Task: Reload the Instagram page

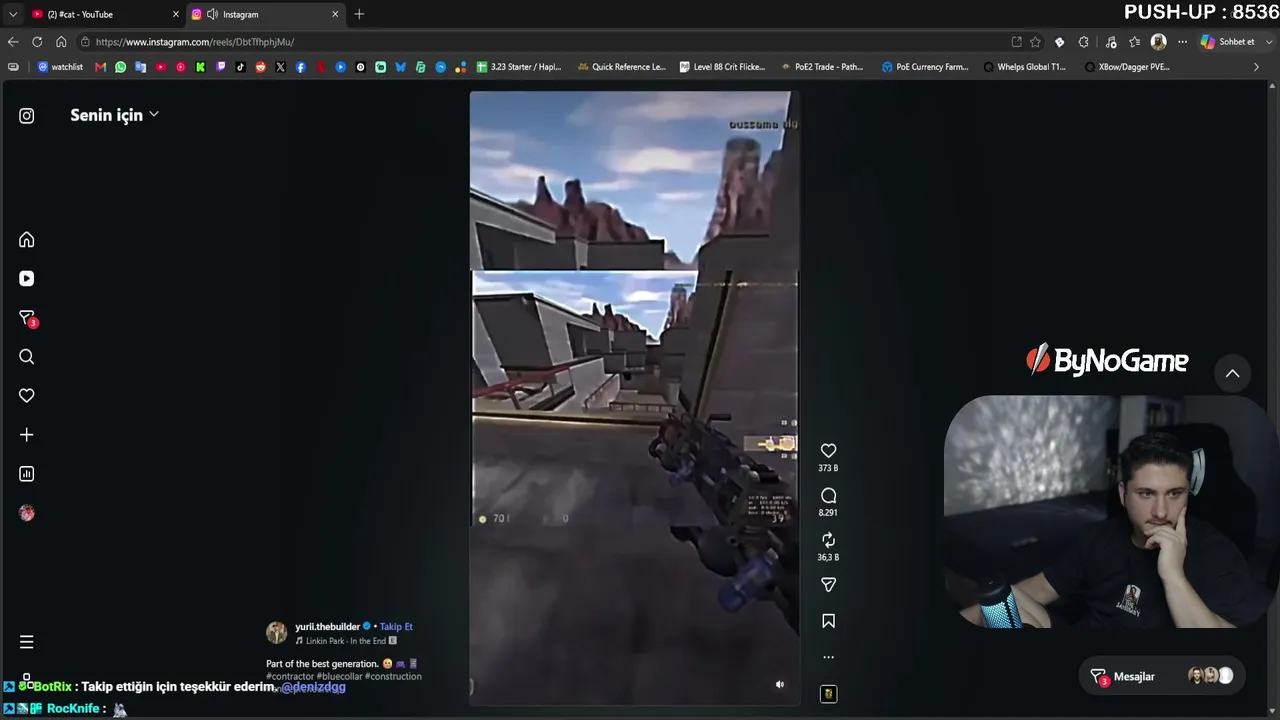Action: click(x=37, y=42)
